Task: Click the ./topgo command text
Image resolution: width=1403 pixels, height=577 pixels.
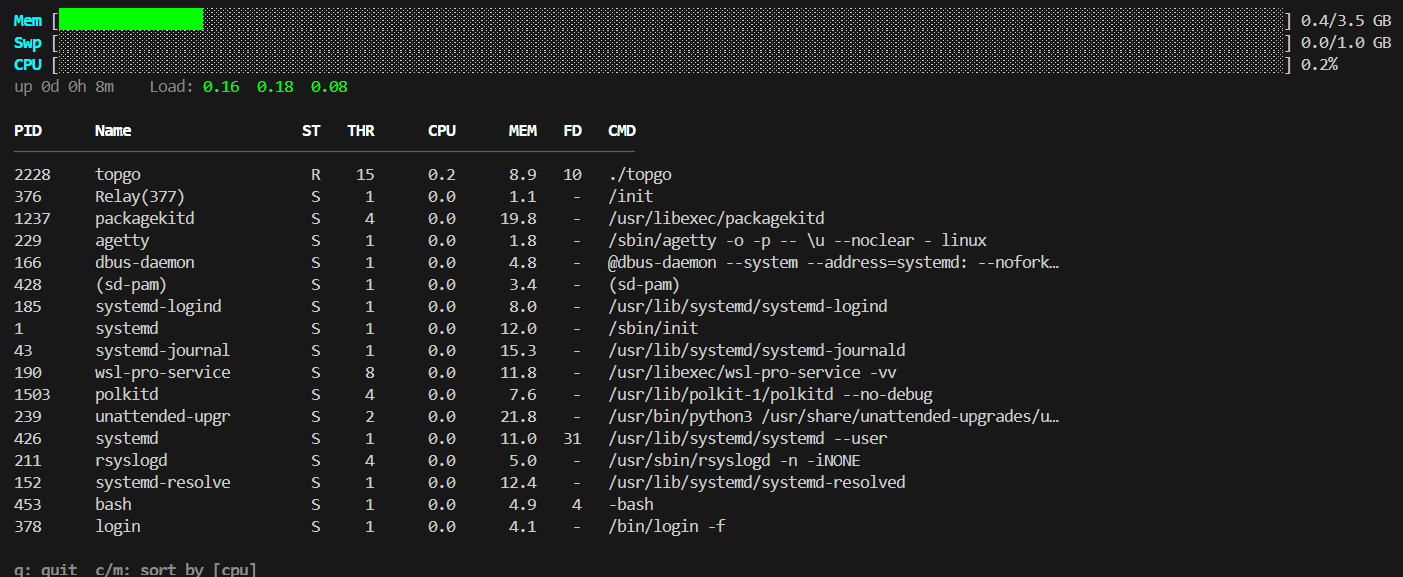Action: click(x=640, y=175)
